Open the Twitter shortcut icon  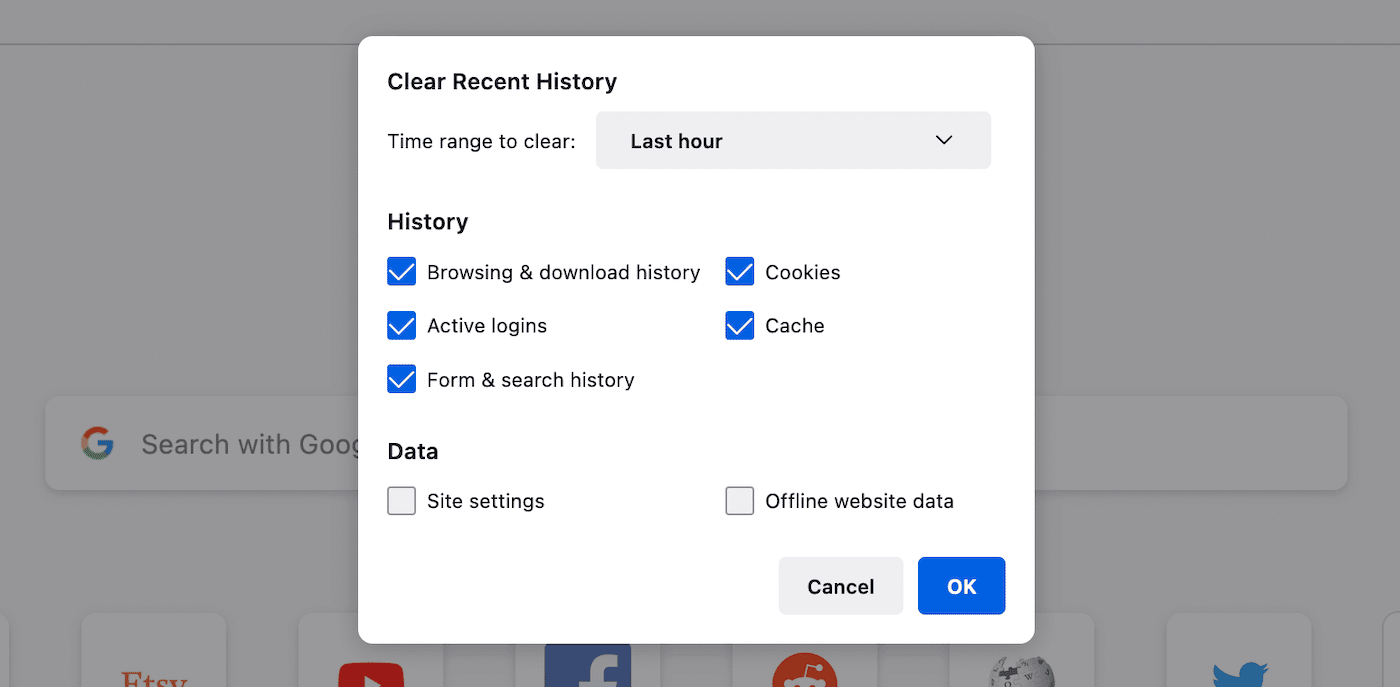point(1240,670)
